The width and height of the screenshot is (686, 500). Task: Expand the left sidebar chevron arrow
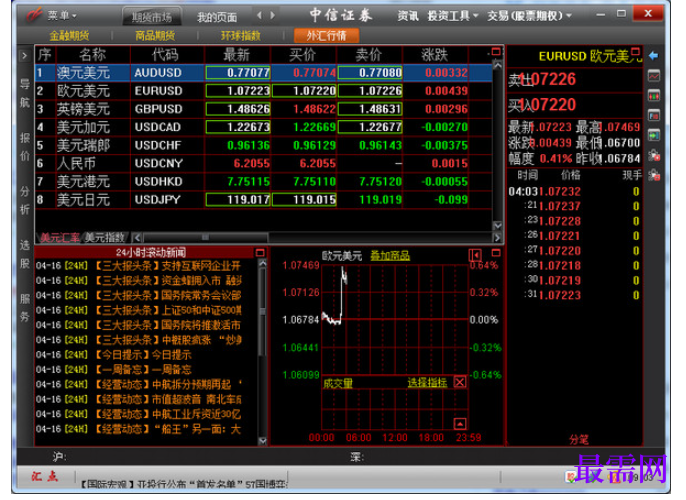coord(24,56)
